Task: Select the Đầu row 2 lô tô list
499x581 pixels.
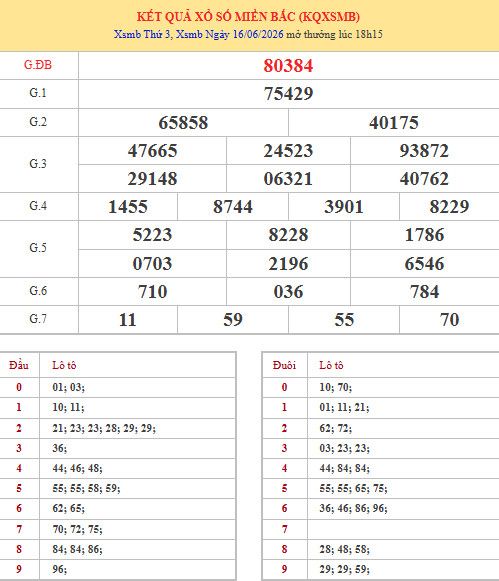Action: (104, 428)
